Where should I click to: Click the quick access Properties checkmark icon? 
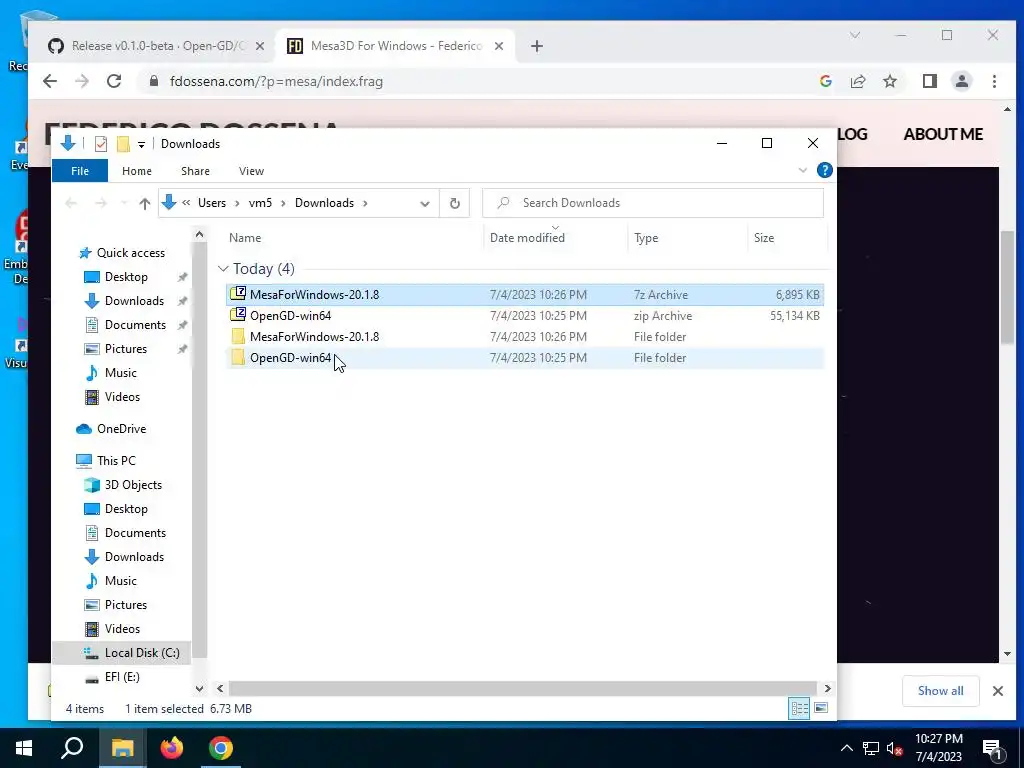[x=101, y=144]
